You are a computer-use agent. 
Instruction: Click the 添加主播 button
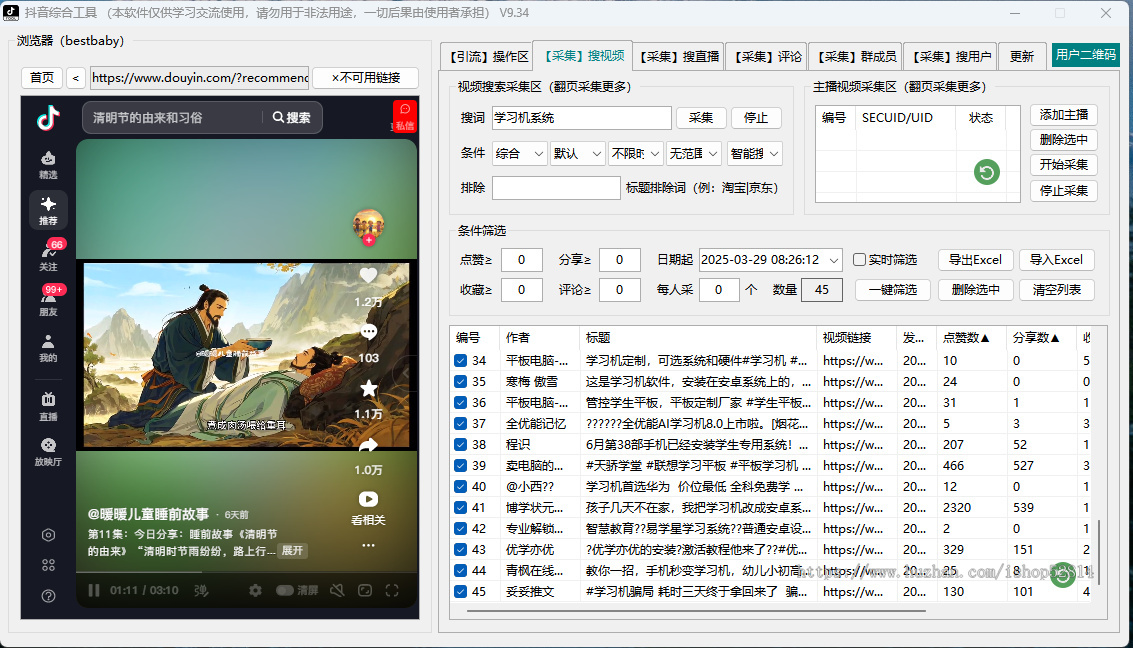pyautogui.click(x=1063, y=115)
